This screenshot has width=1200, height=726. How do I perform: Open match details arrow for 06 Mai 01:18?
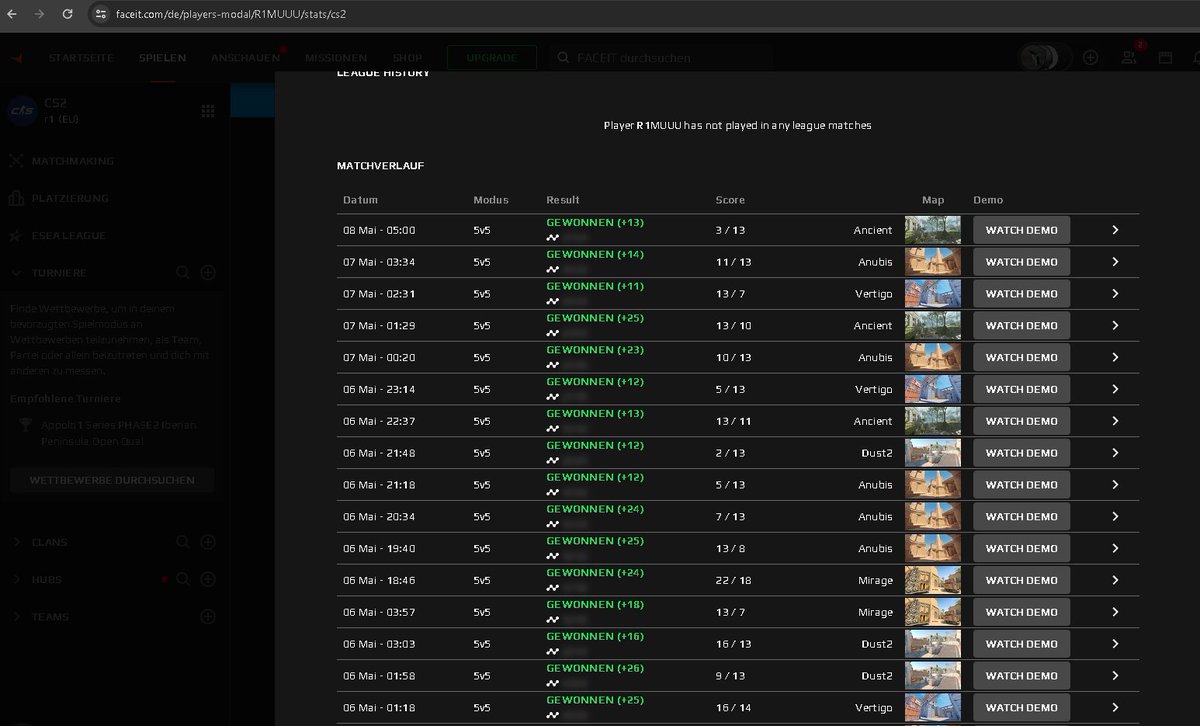pyautogui.click(x=1115, y=707)
